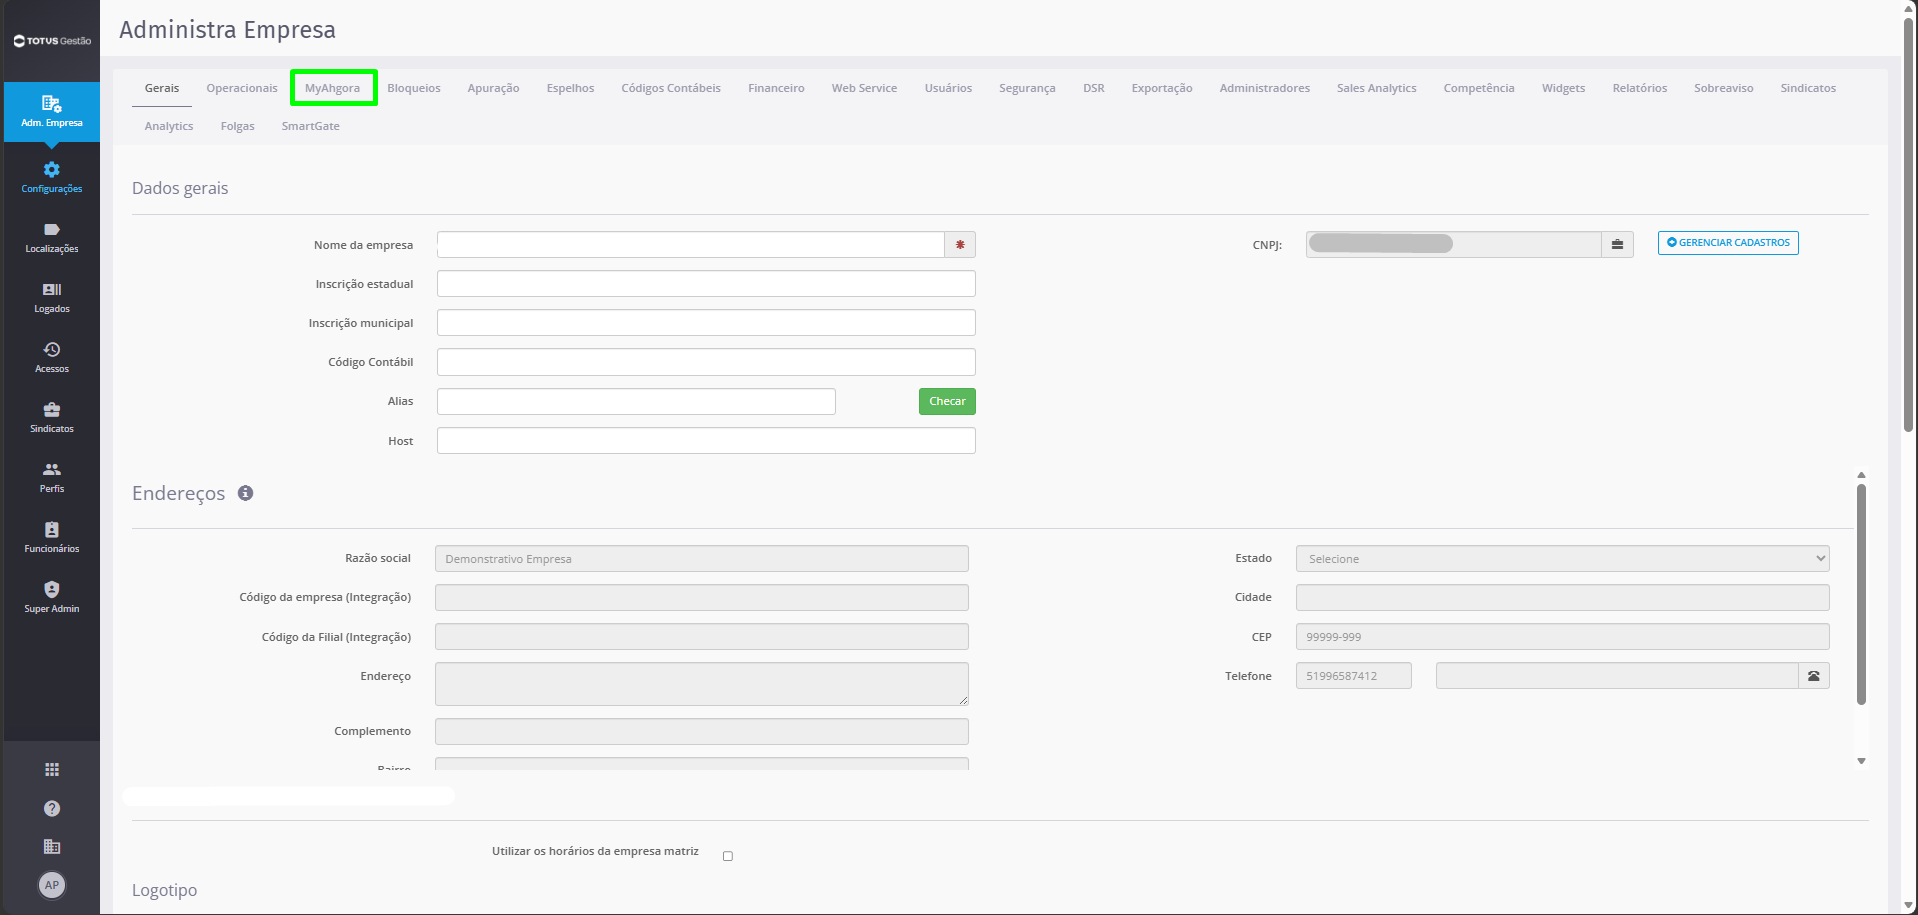The width and height of the screenshot is (1918, 915).
Task: Click the telephone icon beside Telefone field
Action: (x=1813, y=676)
